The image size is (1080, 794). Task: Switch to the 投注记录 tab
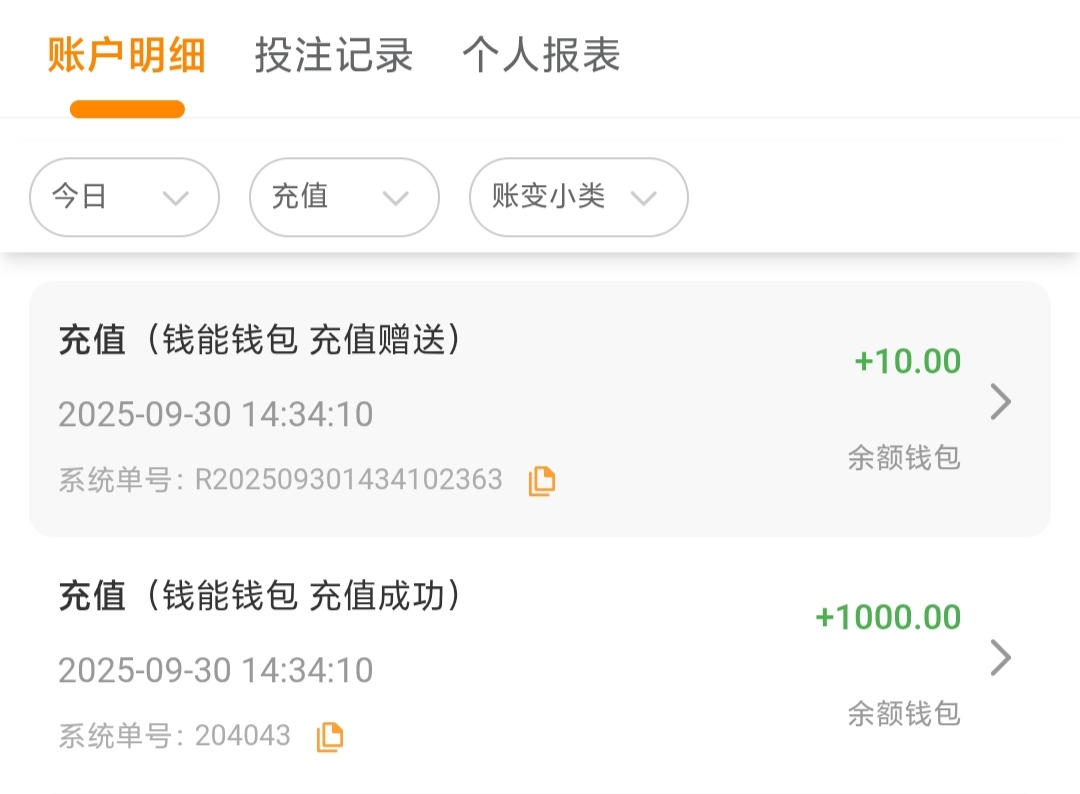[334, 56]
